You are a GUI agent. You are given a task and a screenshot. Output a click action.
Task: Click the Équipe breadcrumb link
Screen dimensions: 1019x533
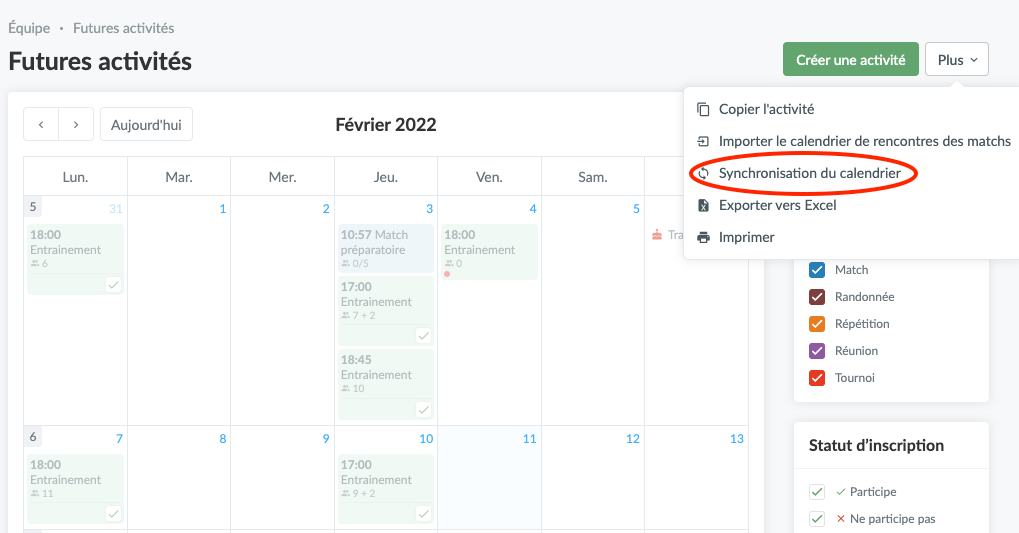click(29, 28)
